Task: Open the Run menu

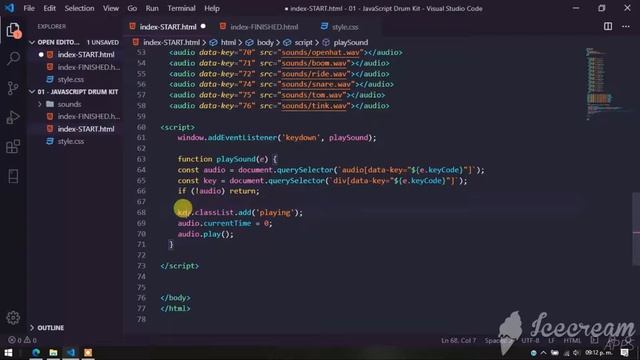Action: [152, 8]
